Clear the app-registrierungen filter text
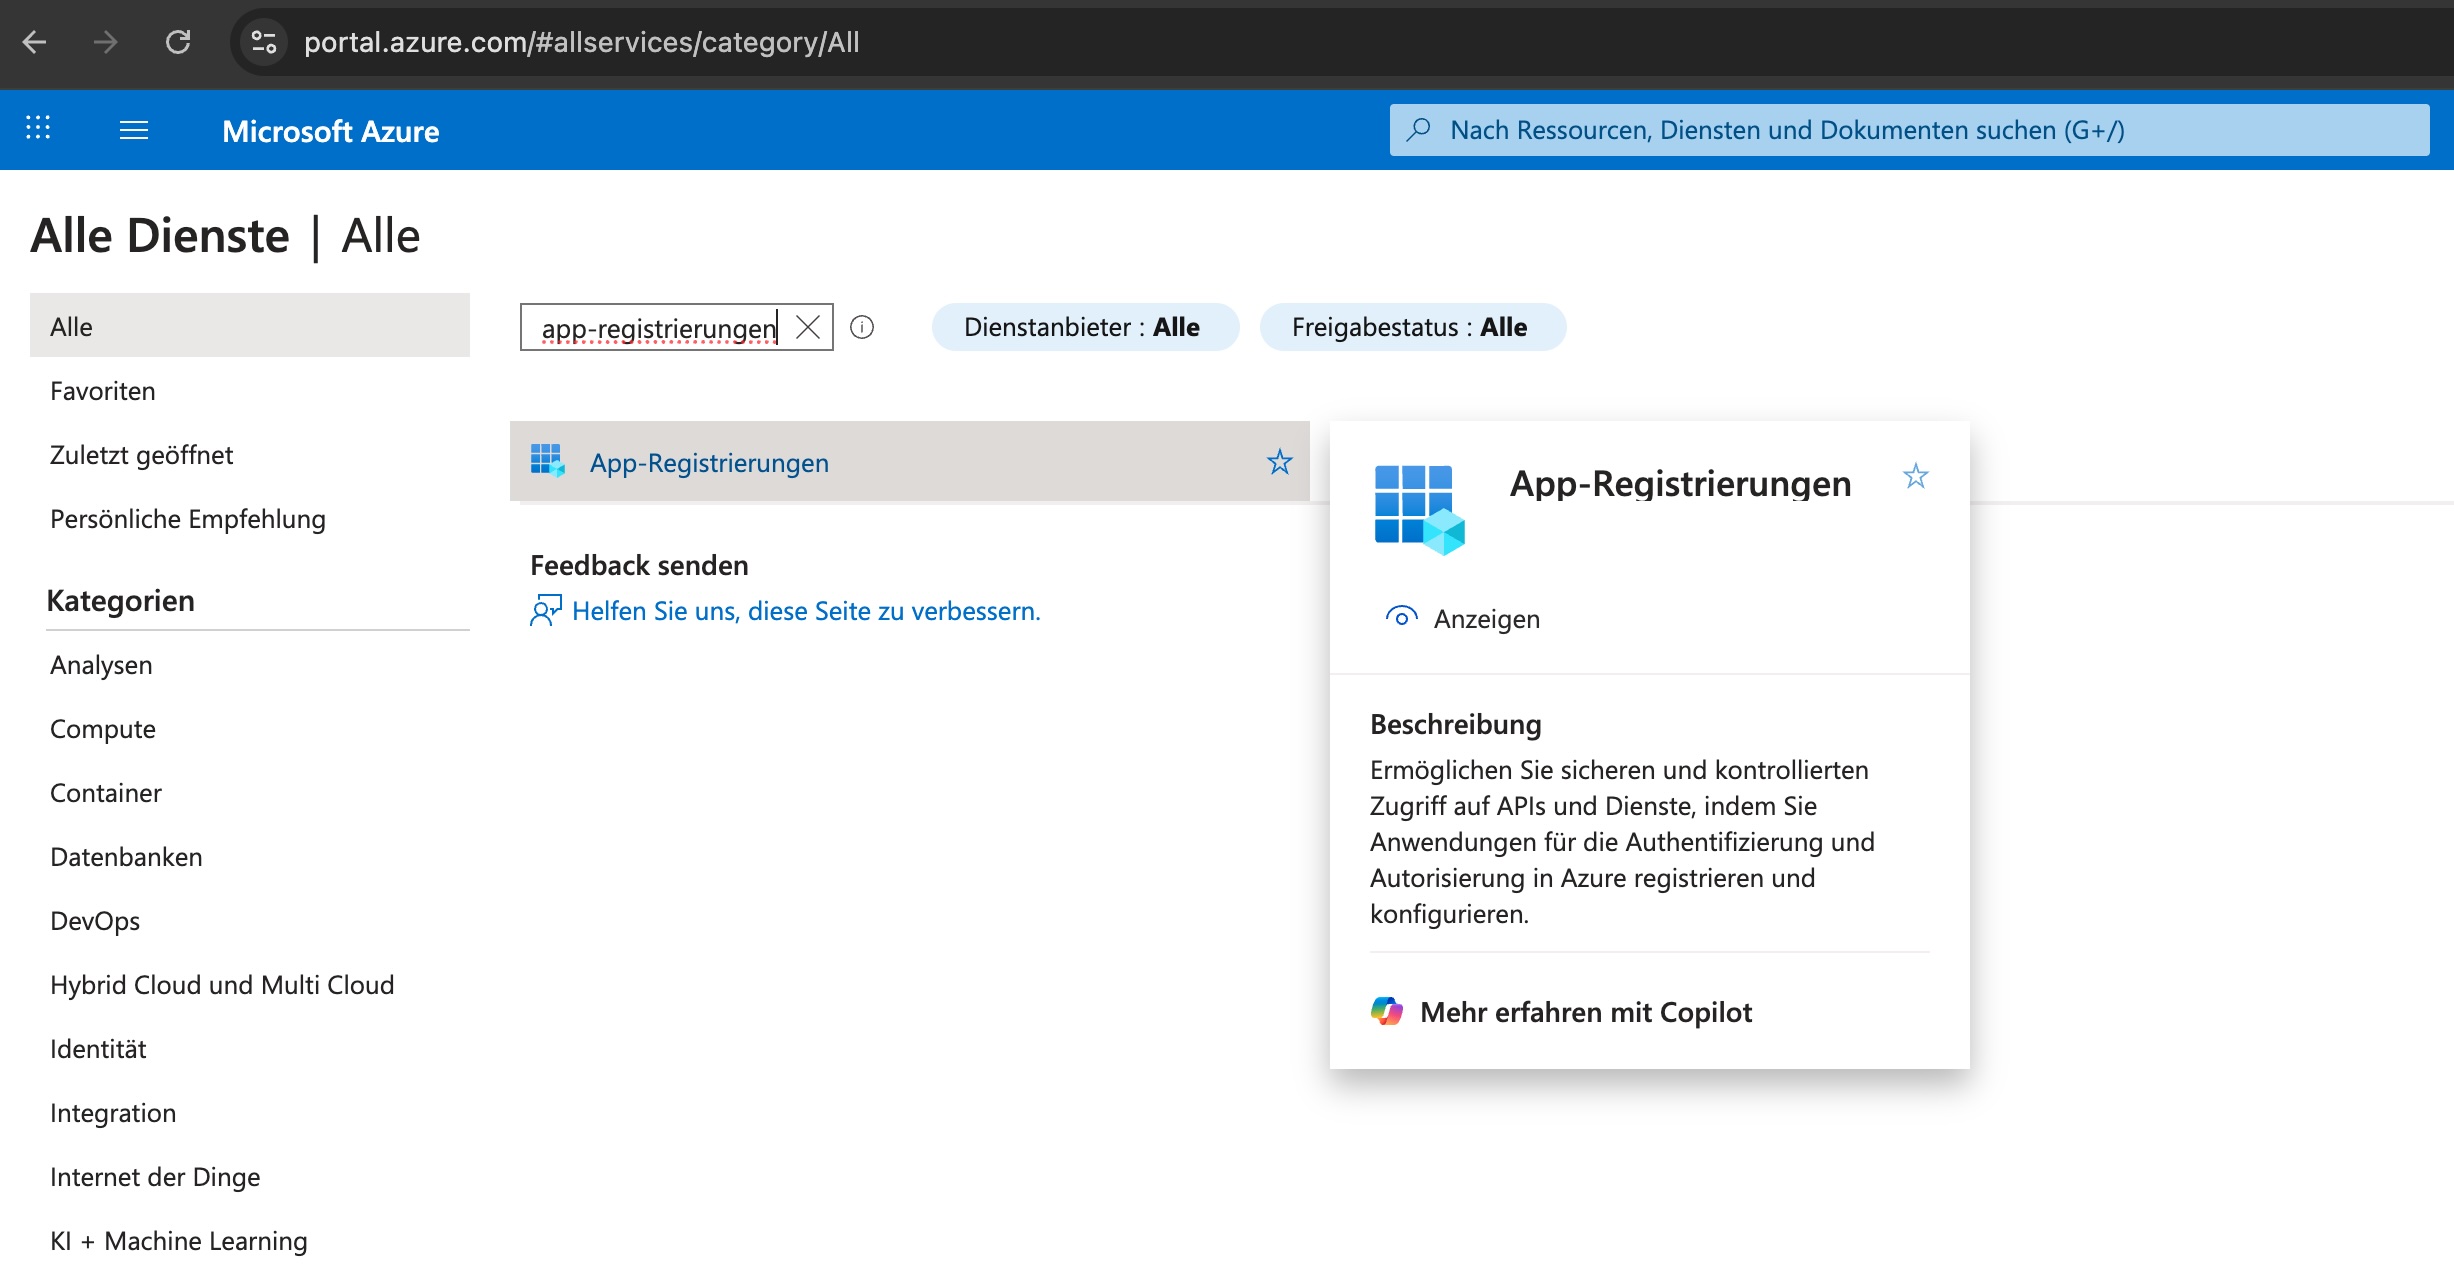The width and height of the screenshot is (2454, 1274). click(808, 327)
